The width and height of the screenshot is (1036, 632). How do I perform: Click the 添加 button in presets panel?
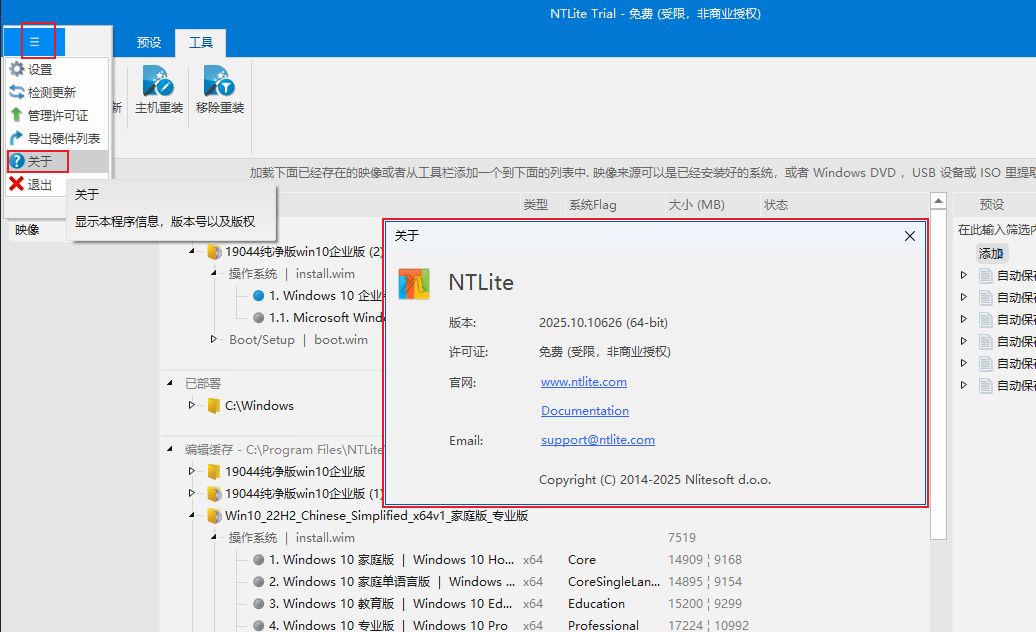pos(991,253)
